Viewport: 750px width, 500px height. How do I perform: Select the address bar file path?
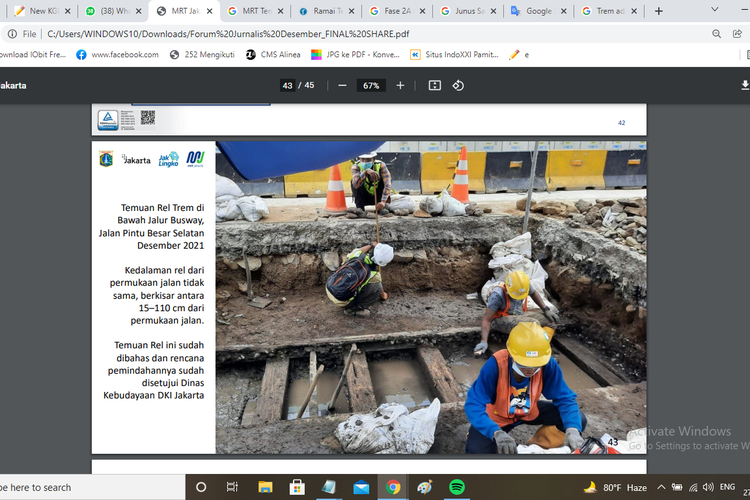click(x=228, y=34)
